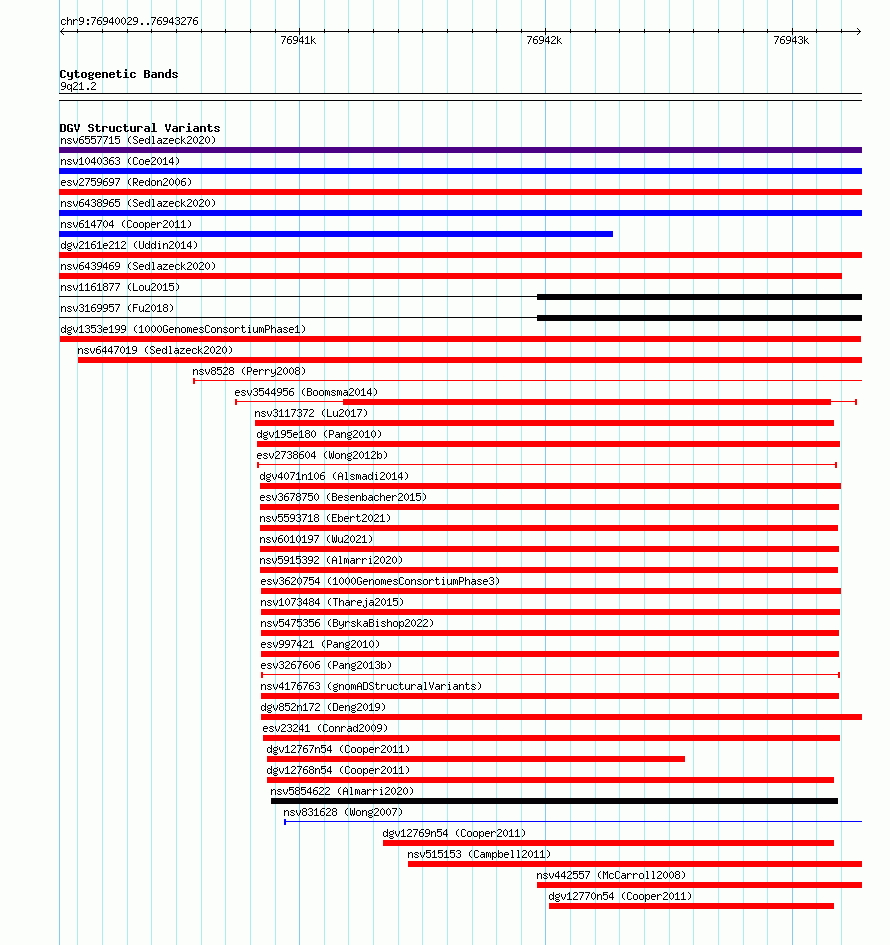Click esv3620754 (1000GenomesConsortiumPhase3) label

coord(380,582)
